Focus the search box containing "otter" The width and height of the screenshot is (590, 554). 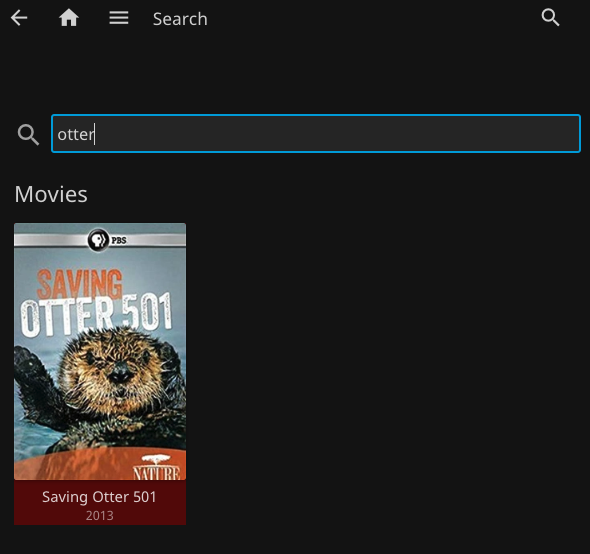click(x=316, y=134)
